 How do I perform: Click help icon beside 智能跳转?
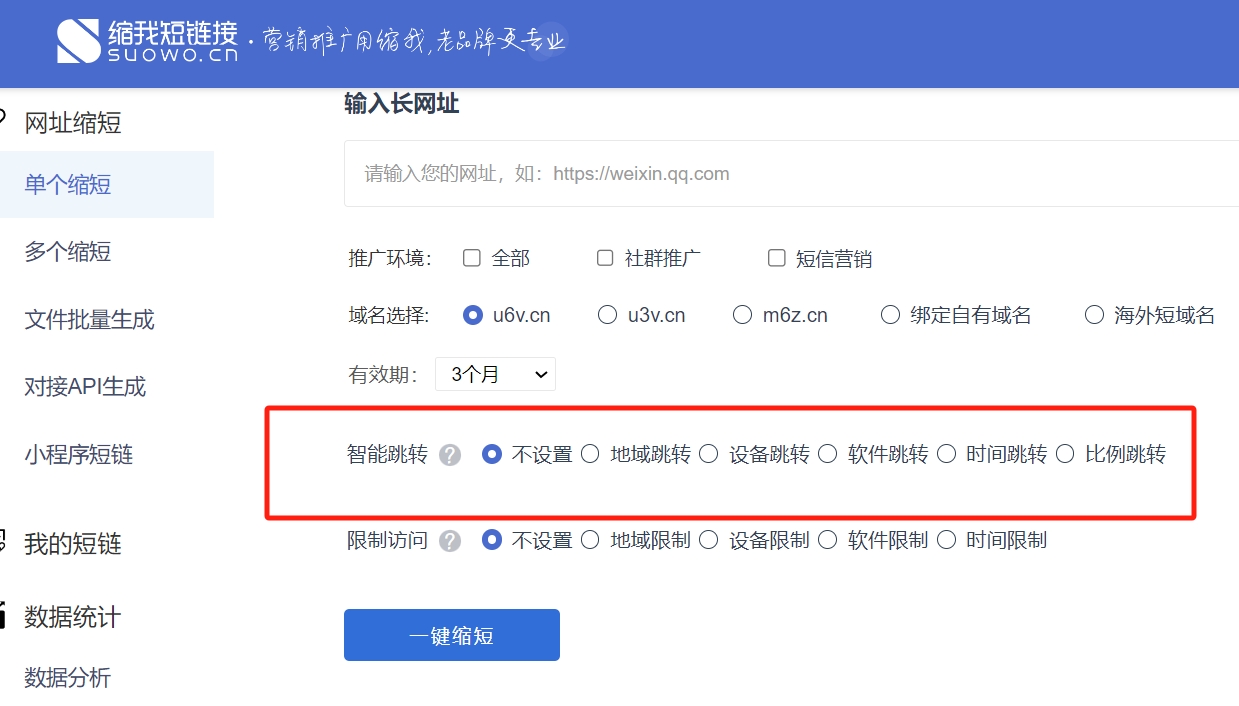450,455
